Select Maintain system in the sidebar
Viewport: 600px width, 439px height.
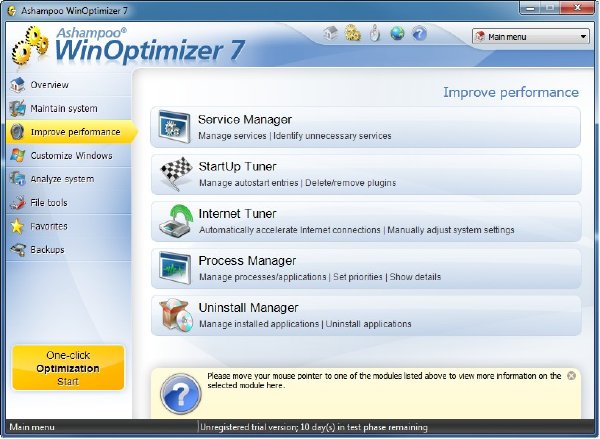[69, 108]
